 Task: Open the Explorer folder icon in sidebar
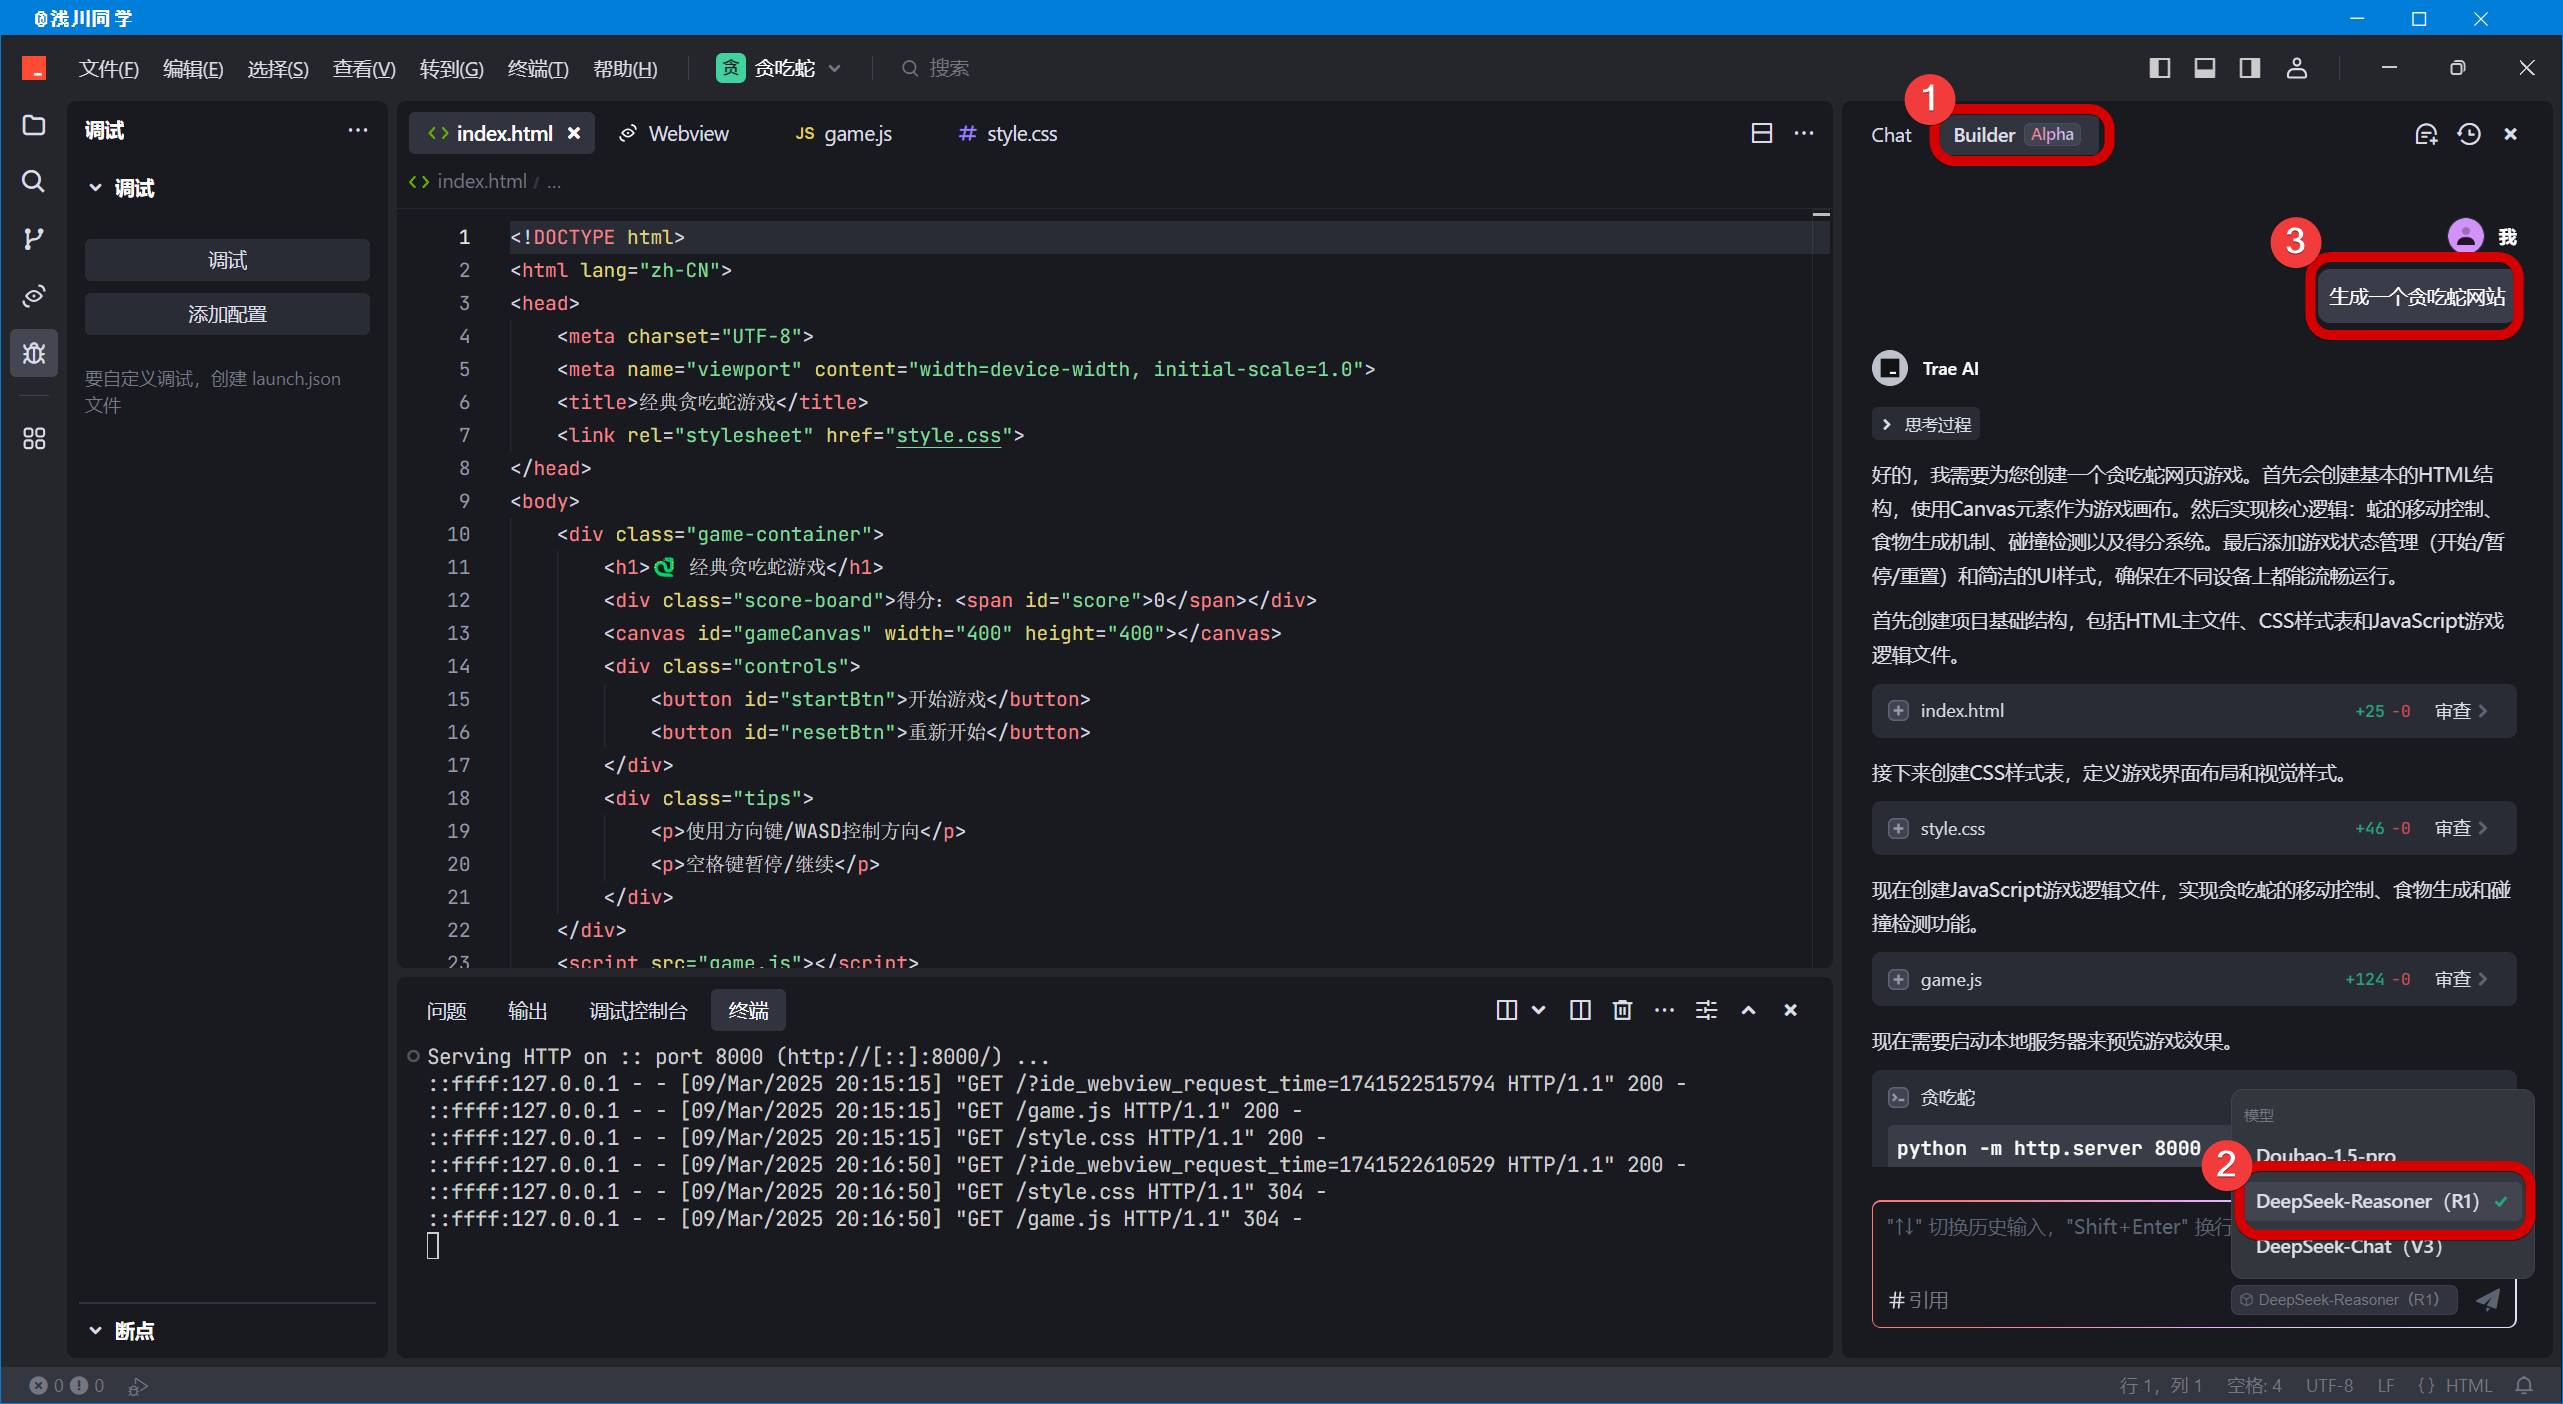34,126
